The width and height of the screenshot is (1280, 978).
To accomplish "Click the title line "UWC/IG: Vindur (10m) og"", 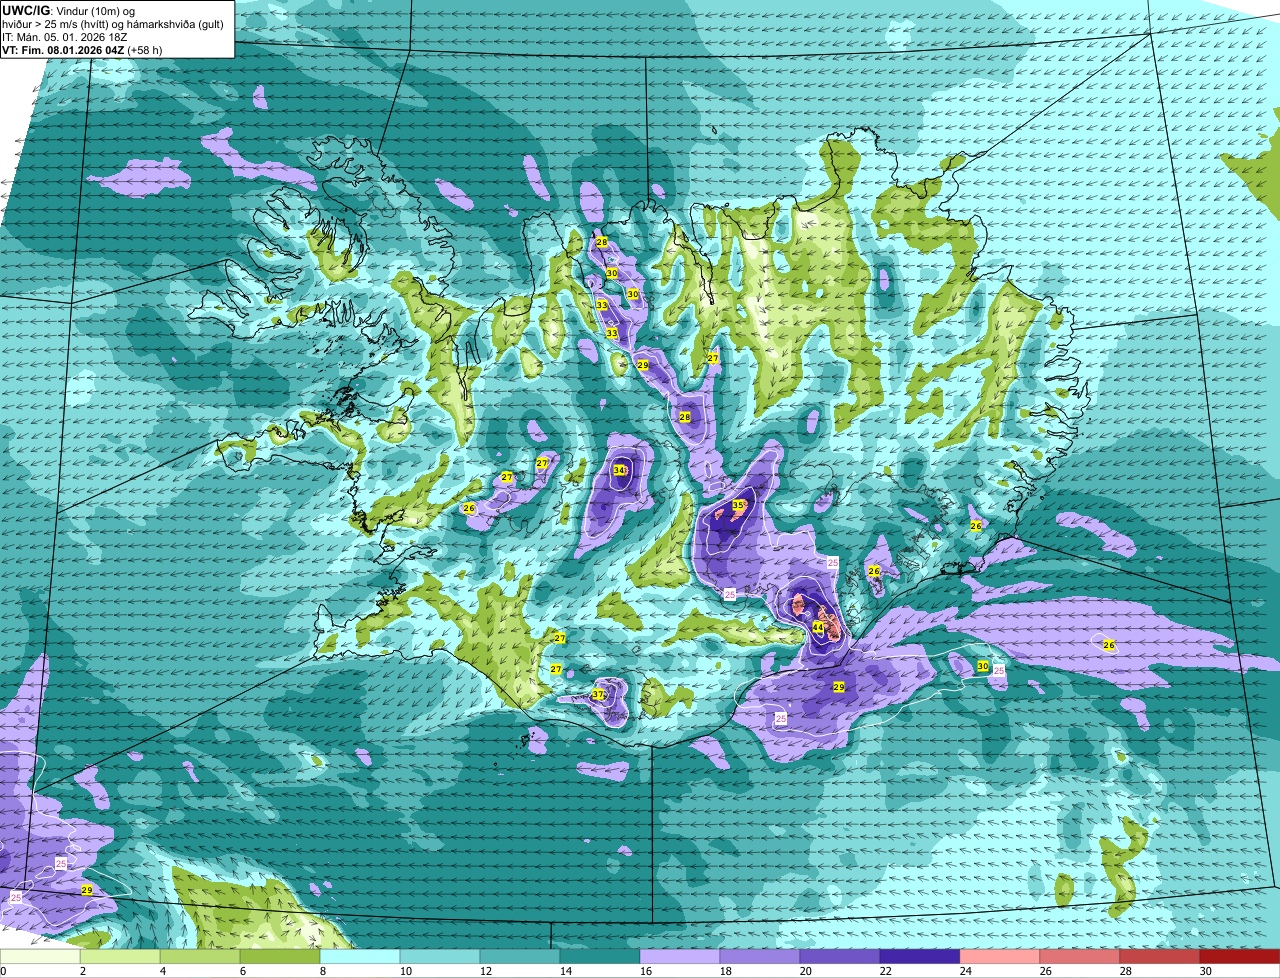I will 69,10.
